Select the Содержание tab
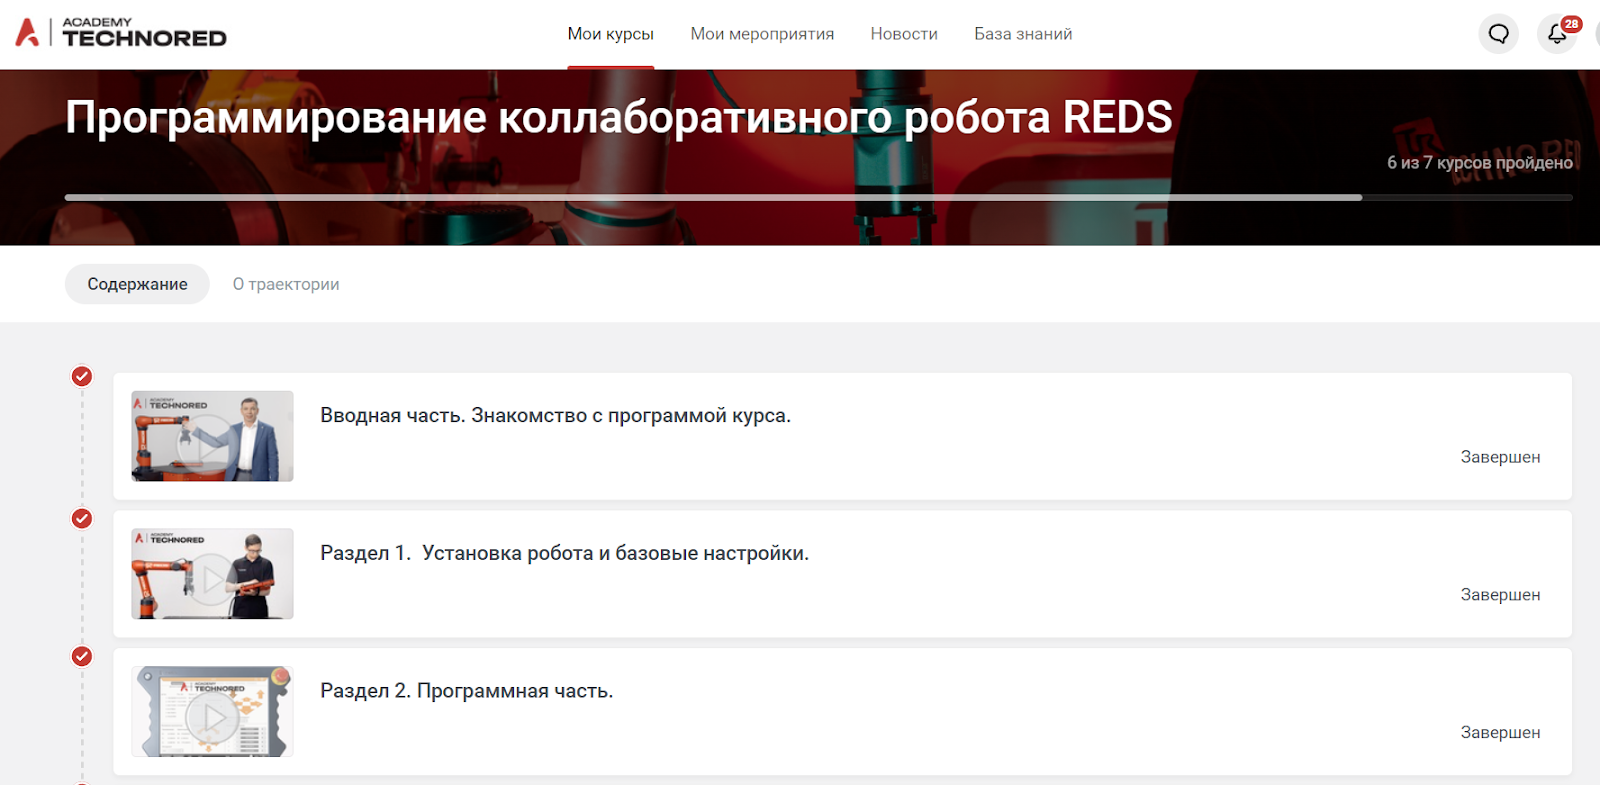This screenshot has height=785, width=1600. (x=137, y=284)
